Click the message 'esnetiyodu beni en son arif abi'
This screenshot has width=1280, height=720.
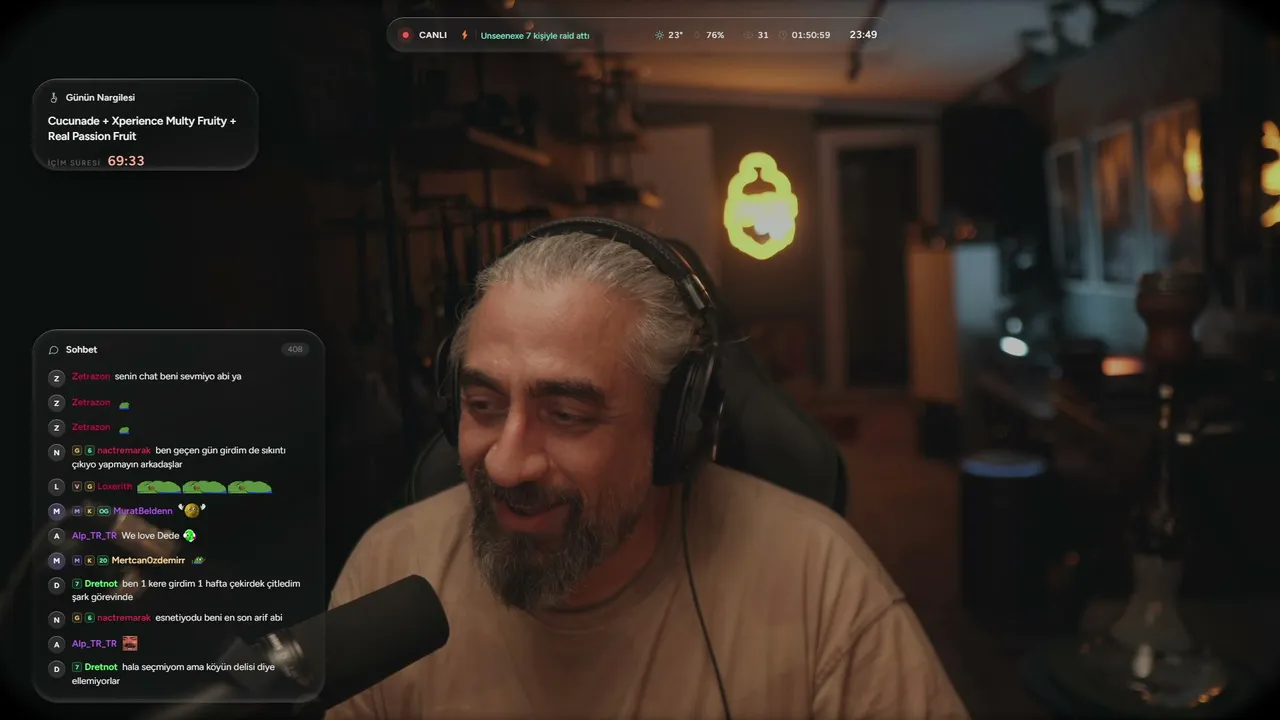point(219,618)
